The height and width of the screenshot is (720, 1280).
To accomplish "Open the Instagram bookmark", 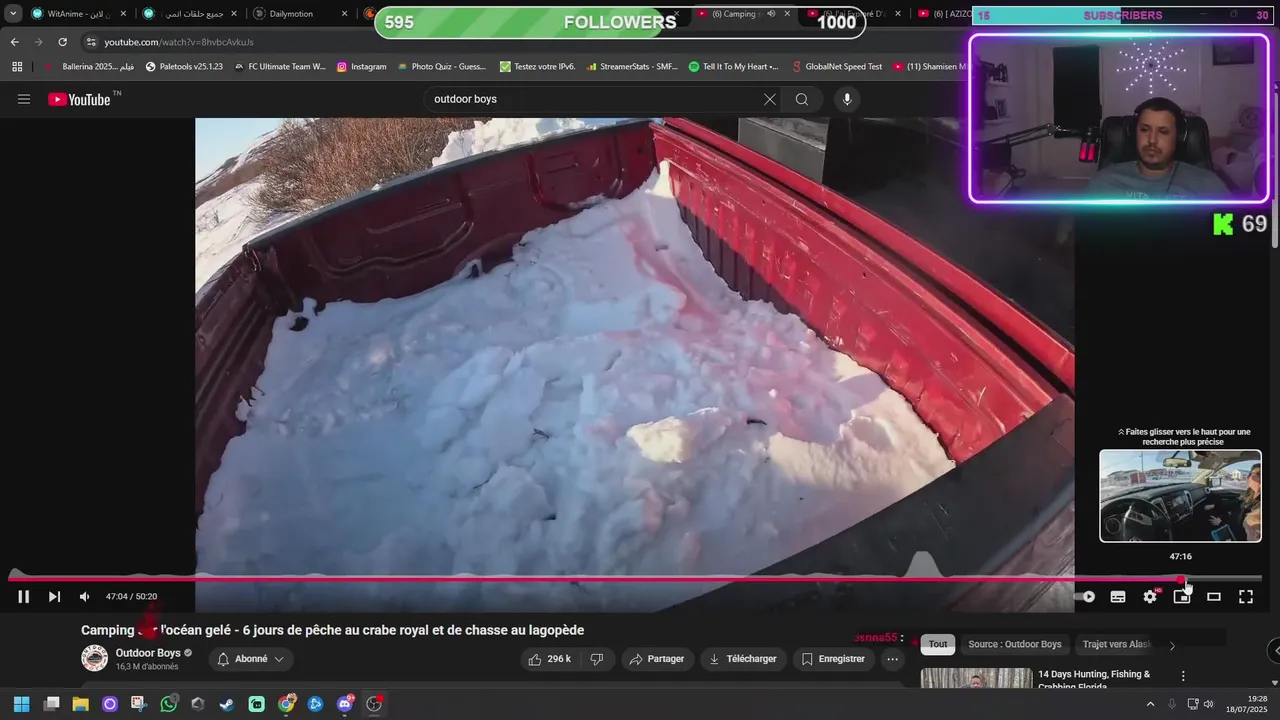I will pos(362,67).
